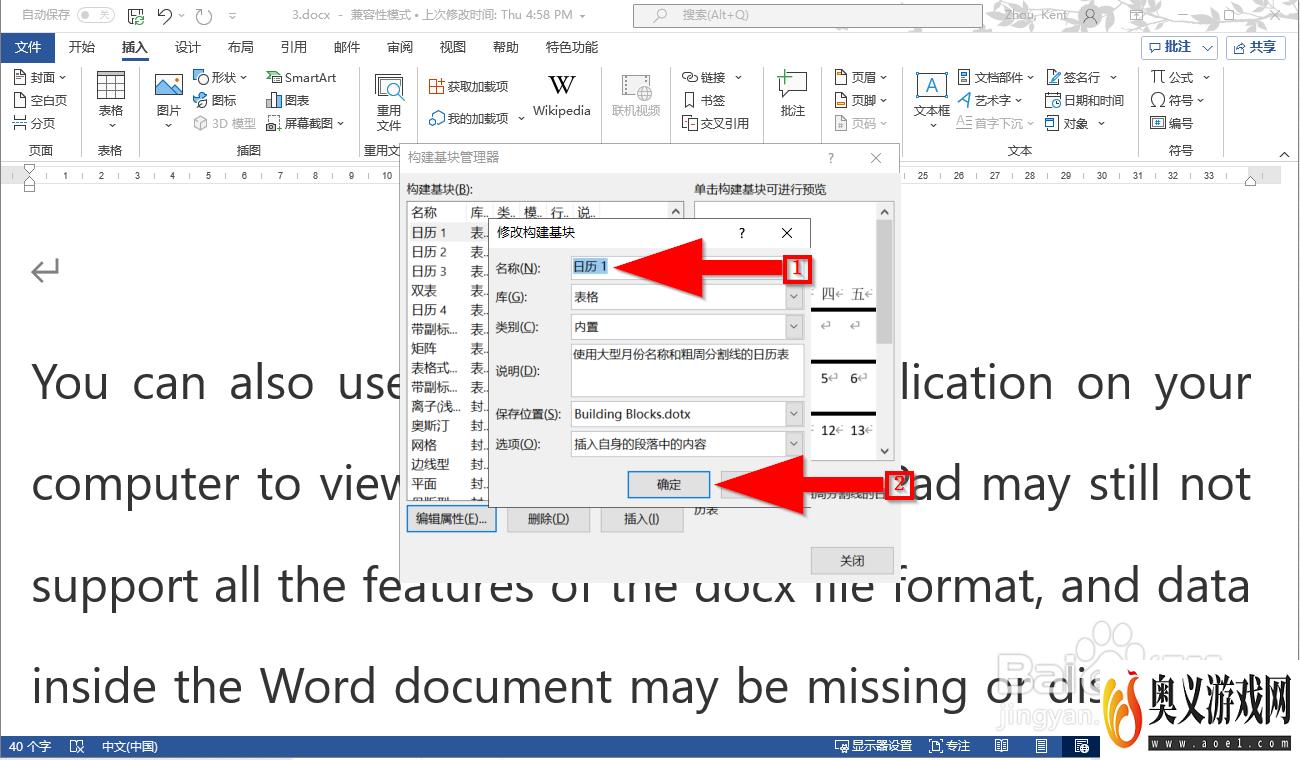The image size is (1300, 760).
Task: Switch to the 引用 tab
Action: pos(293,47)
